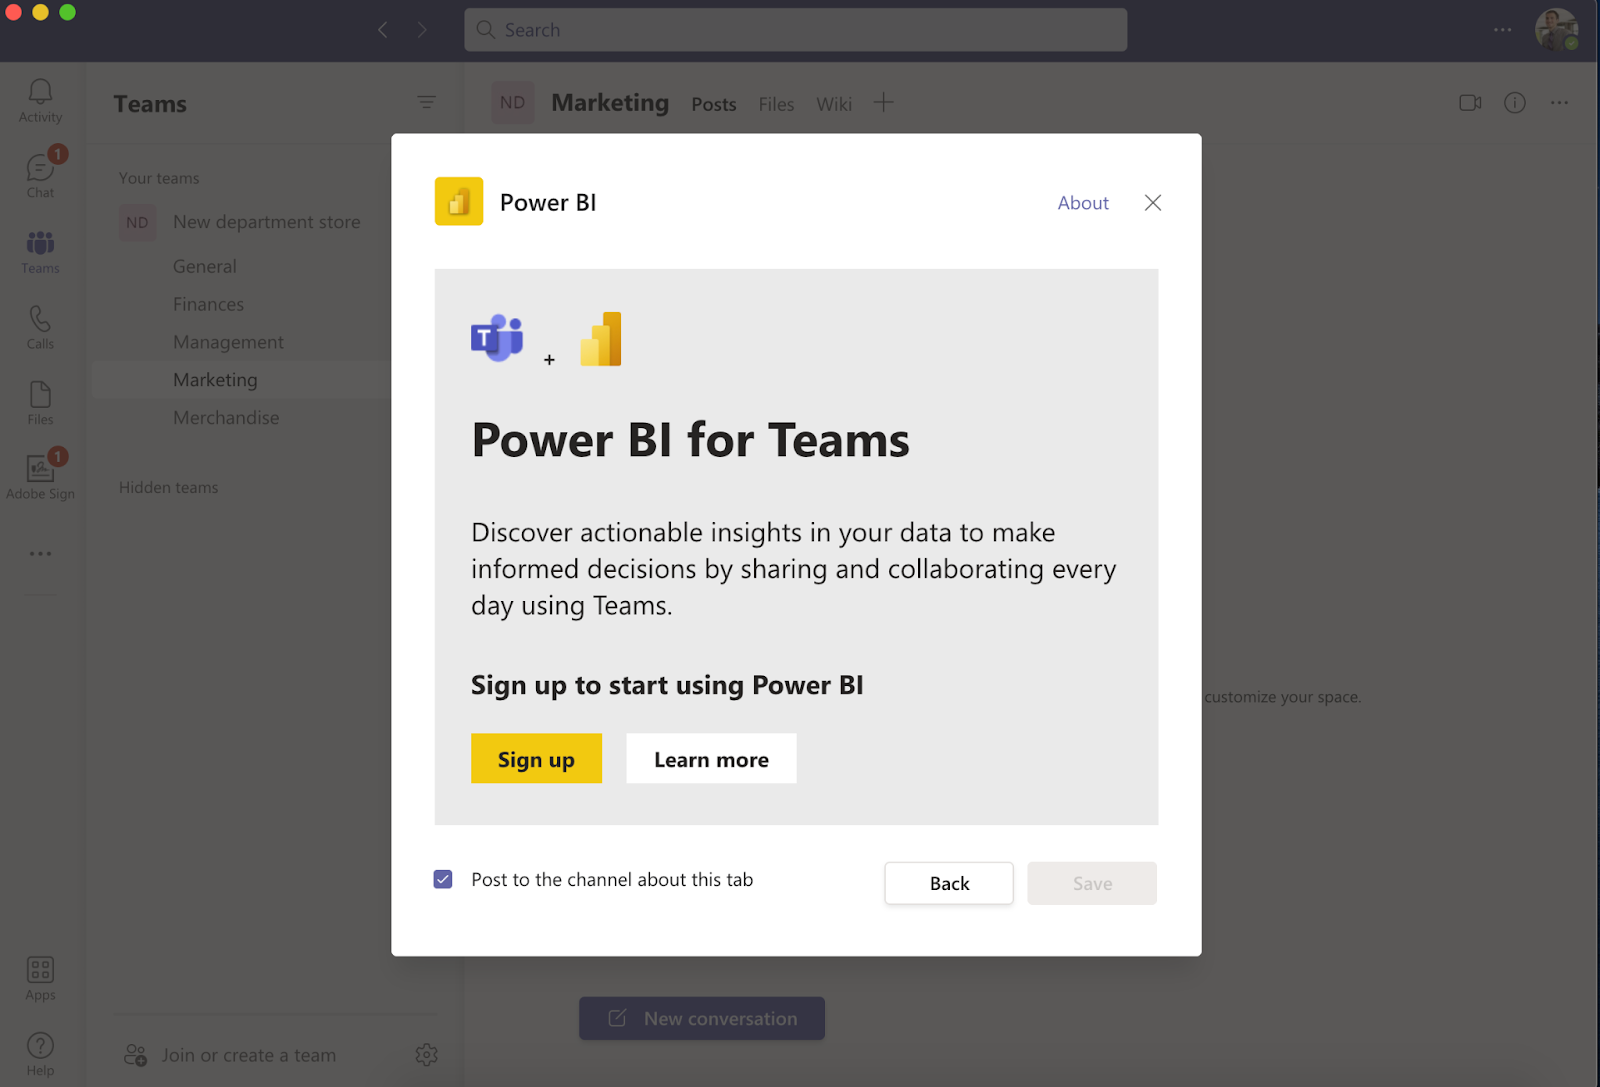Collapse the Your teams section

pos(159,178)
